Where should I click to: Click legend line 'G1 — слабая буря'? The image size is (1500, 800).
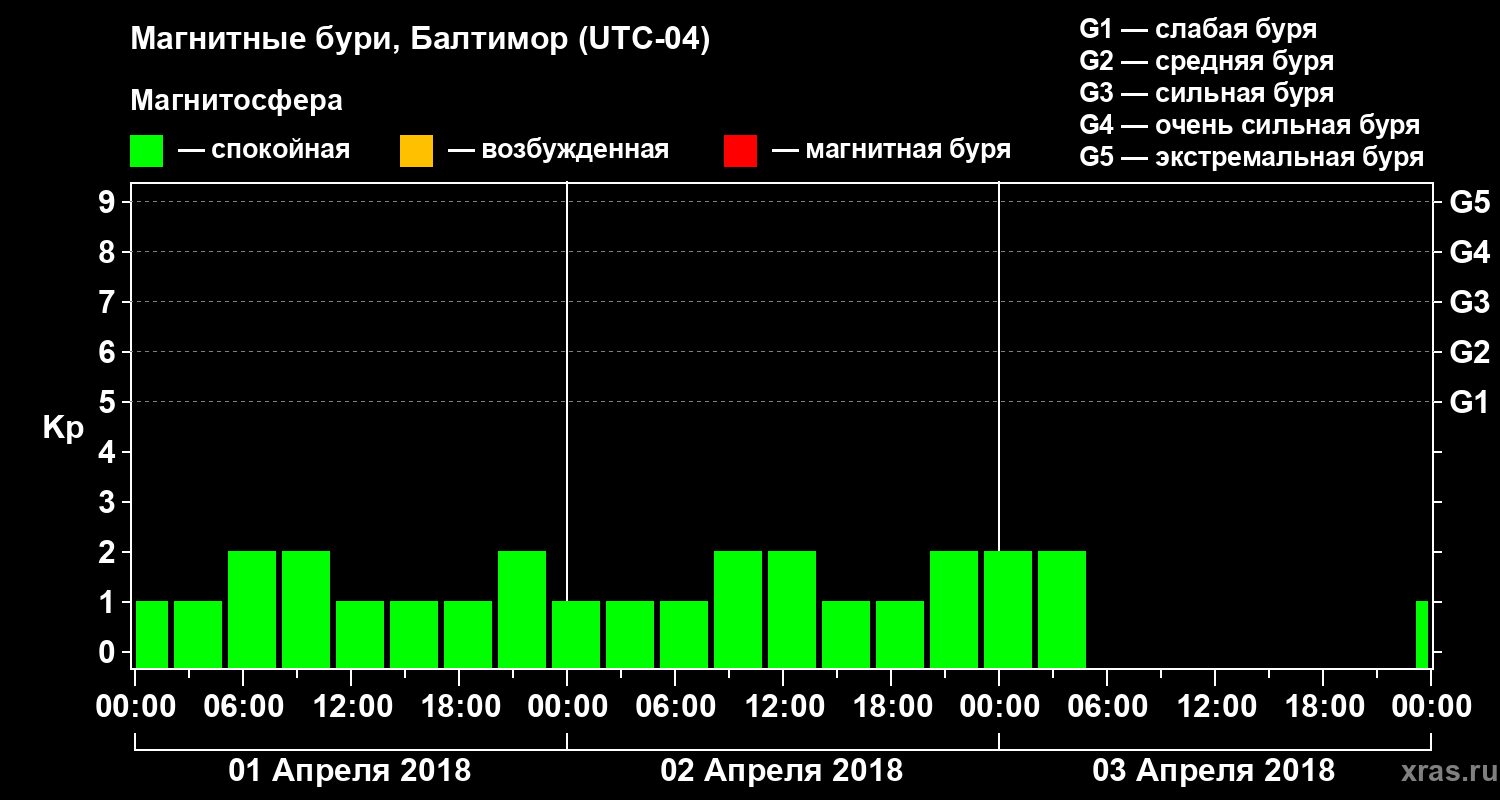(x=1198, y=29)
